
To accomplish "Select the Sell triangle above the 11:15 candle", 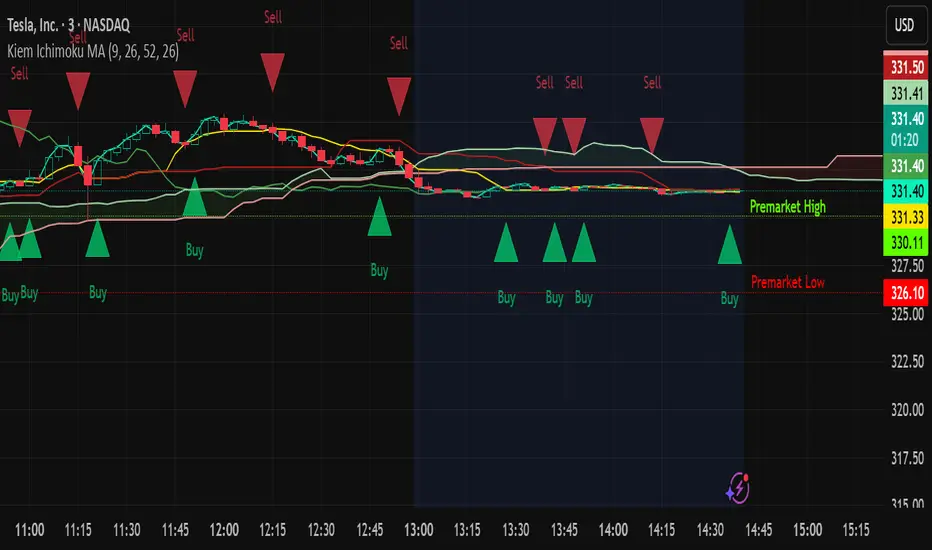I will (x=78, y=90).
